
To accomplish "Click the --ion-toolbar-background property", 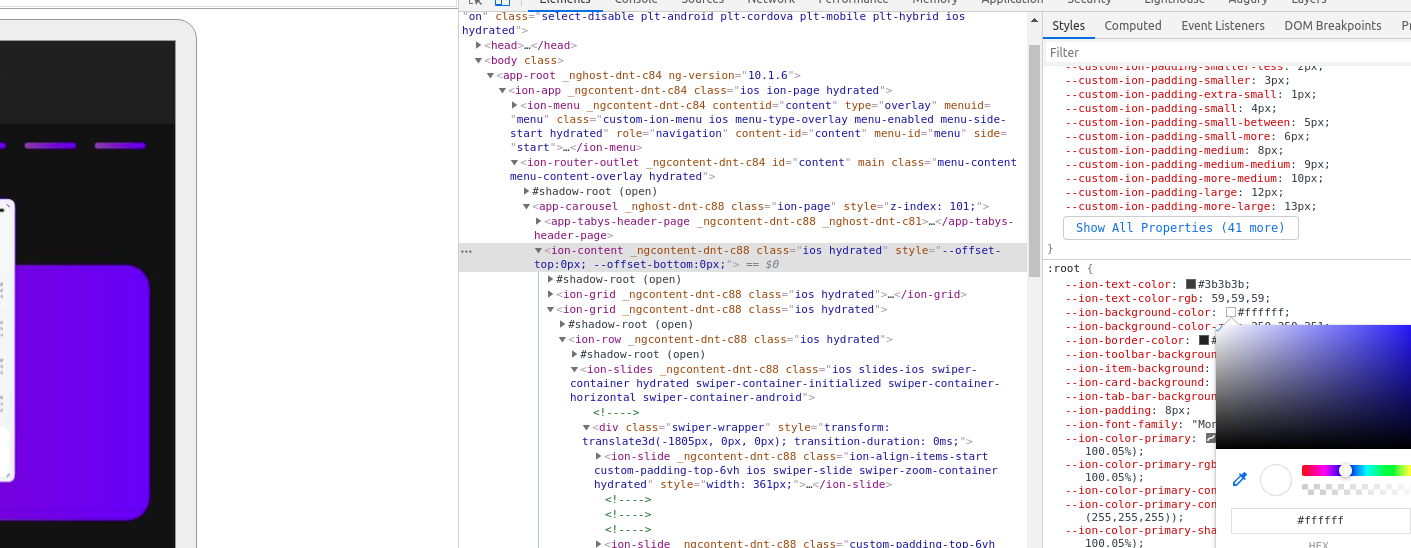I will (x=1140, y=354).
